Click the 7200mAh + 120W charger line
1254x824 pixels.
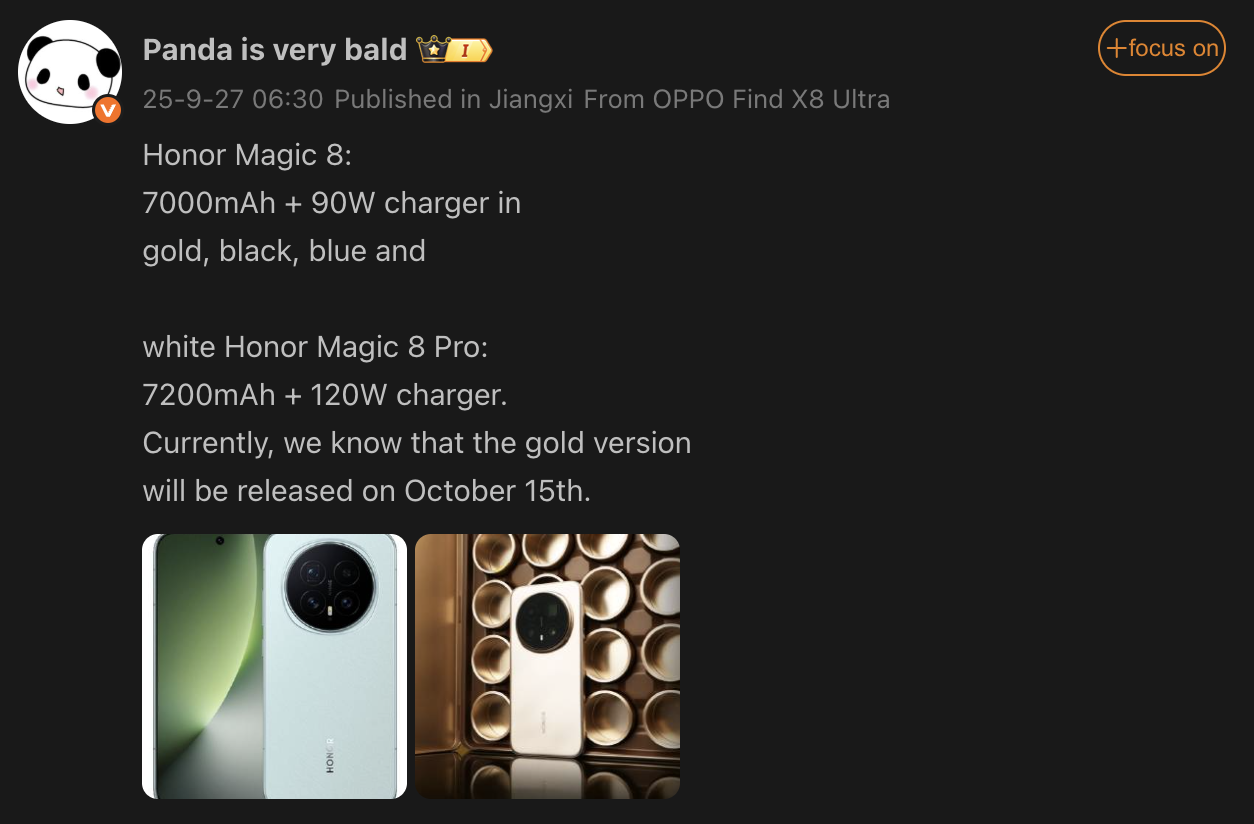325,394
